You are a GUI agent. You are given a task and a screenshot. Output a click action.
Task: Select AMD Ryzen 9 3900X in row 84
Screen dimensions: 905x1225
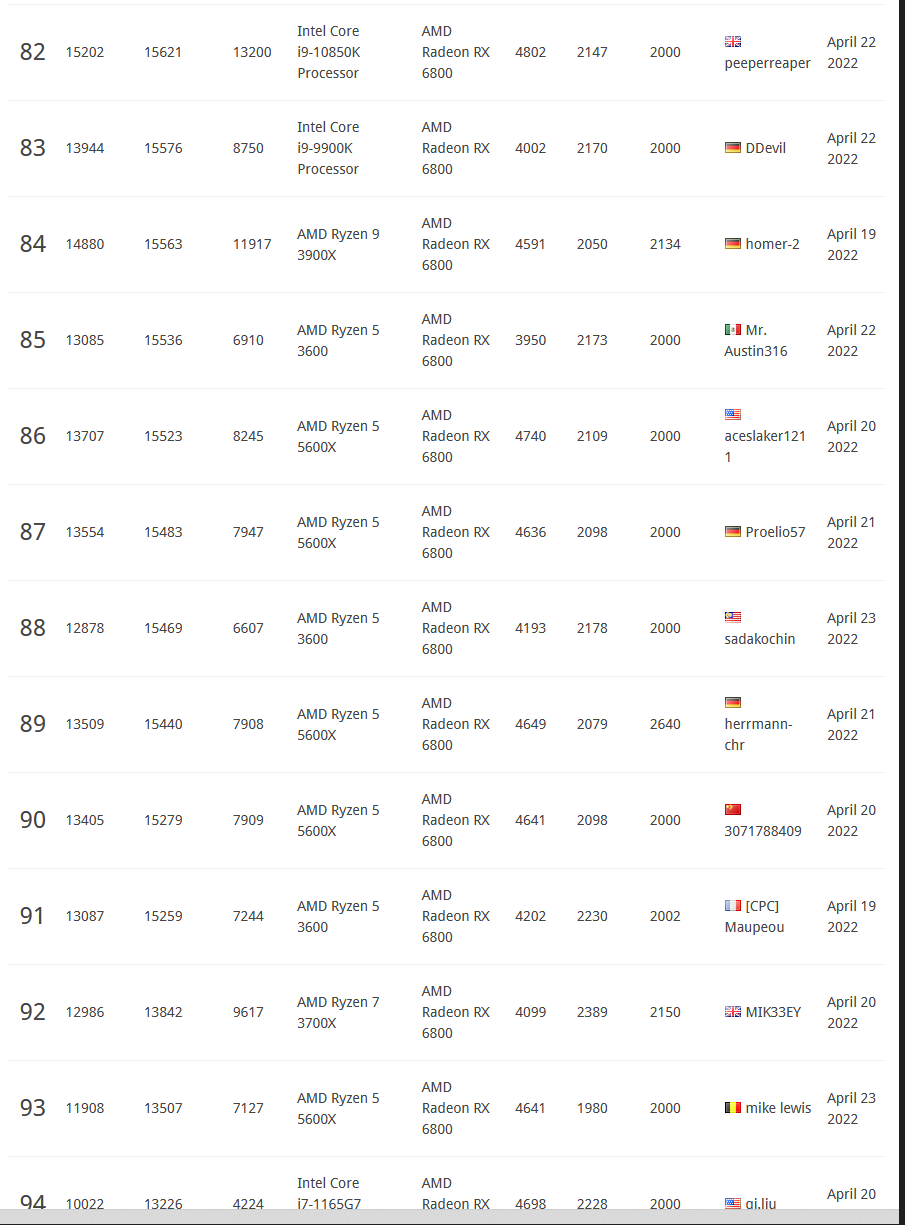[x=338, y=244]
